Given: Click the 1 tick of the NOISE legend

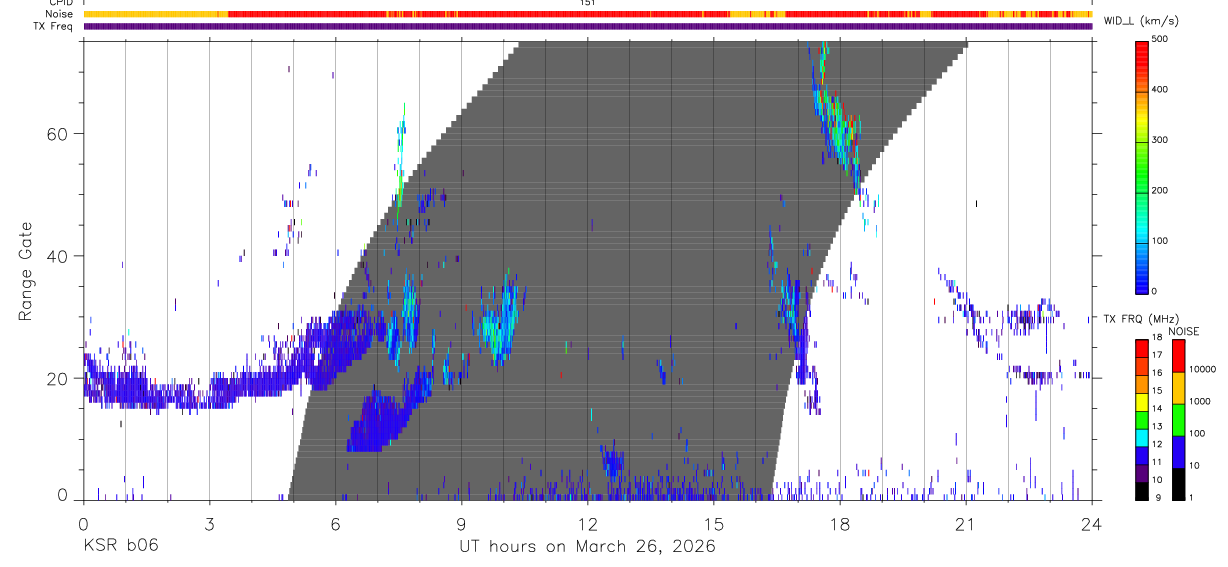Looking at the screenshot, I should [1191, 497].
